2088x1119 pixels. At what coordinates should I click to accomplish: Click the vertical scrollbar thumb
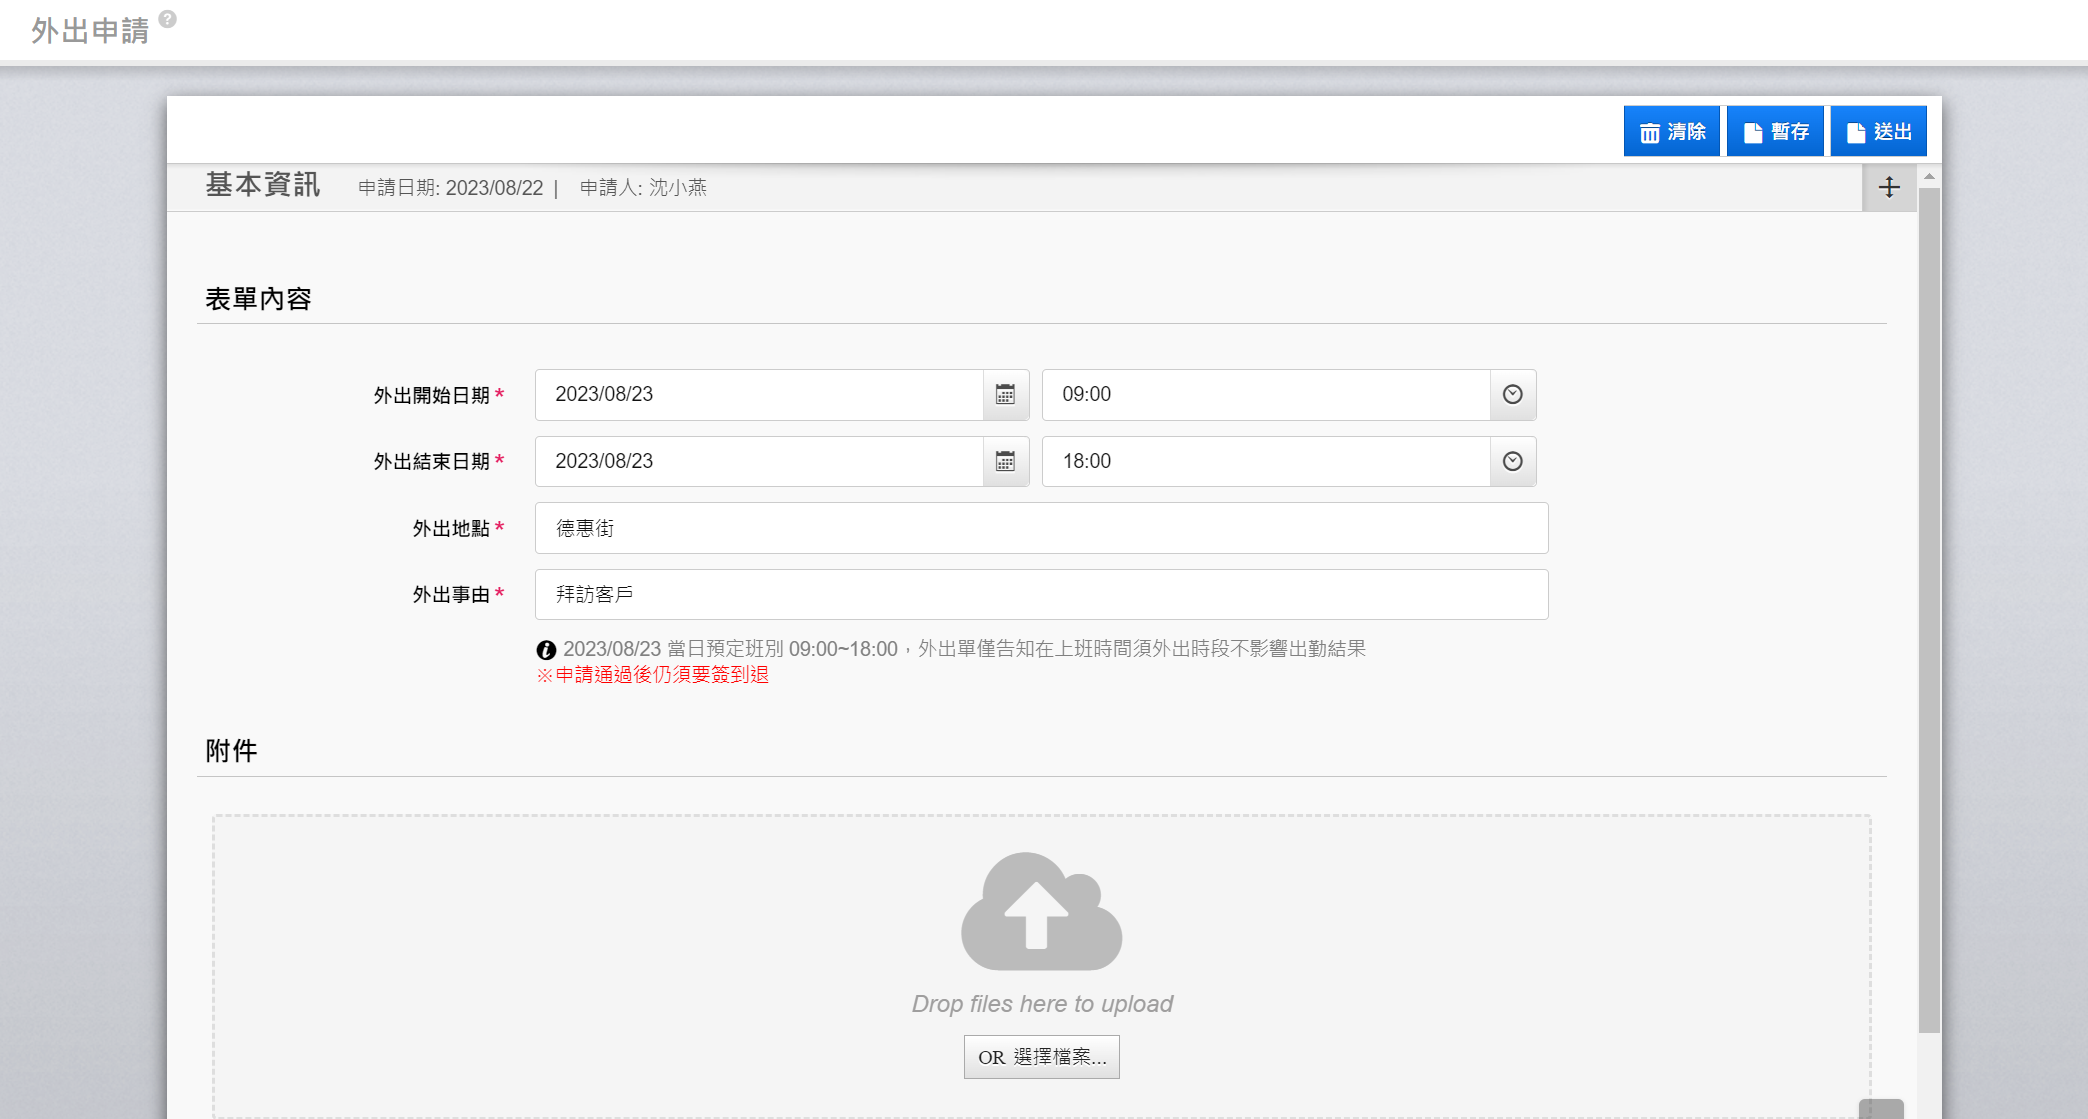[x=1929, y=610]
